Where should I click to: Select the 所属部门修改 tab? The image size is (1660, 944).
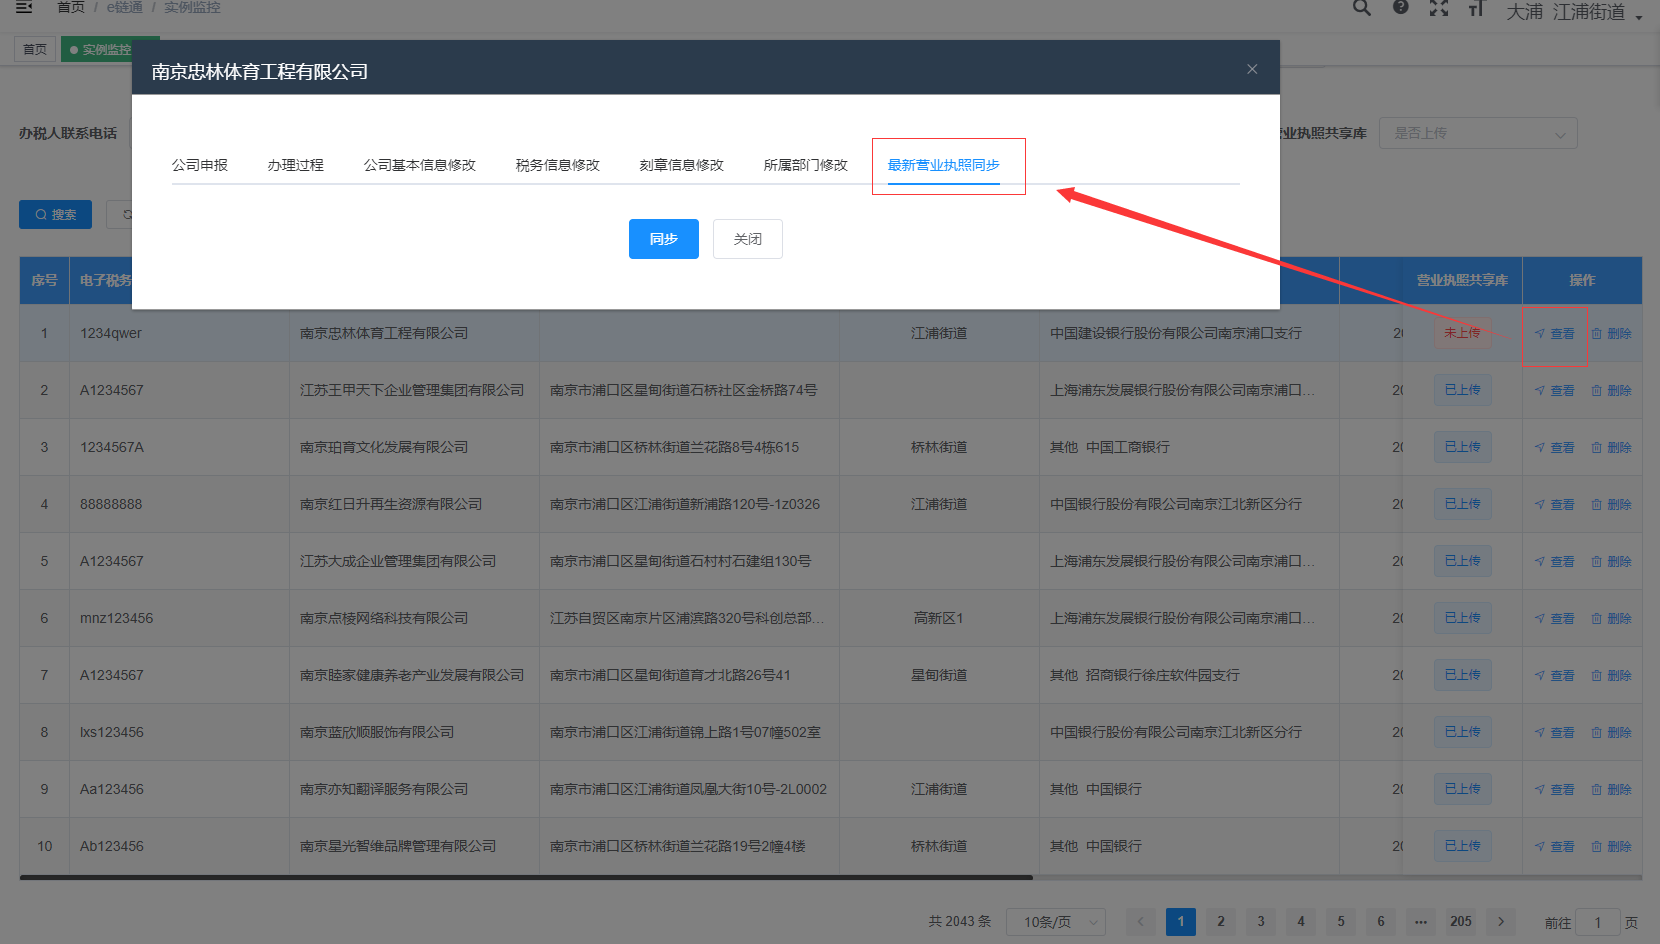coord(806,165)
